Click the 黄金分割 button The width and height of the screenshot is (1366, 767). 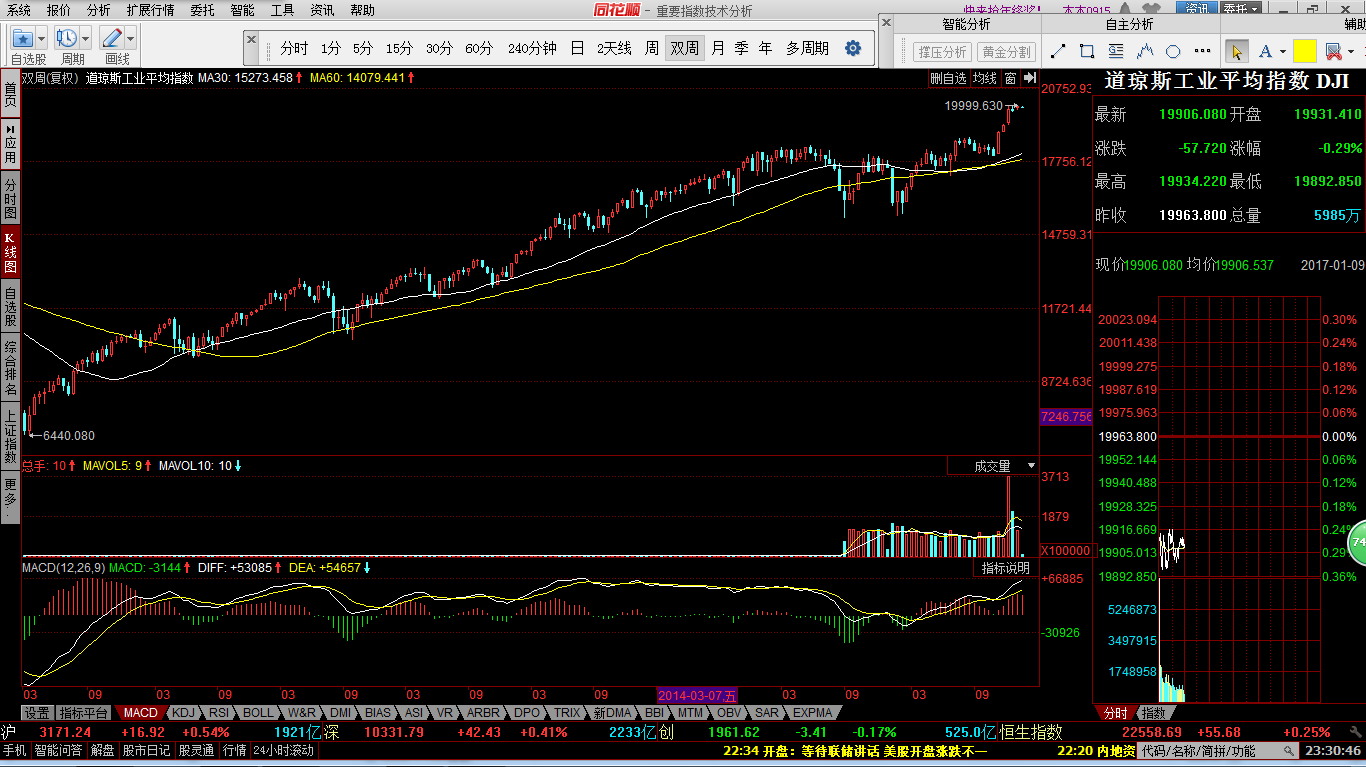pos(1006,52)
